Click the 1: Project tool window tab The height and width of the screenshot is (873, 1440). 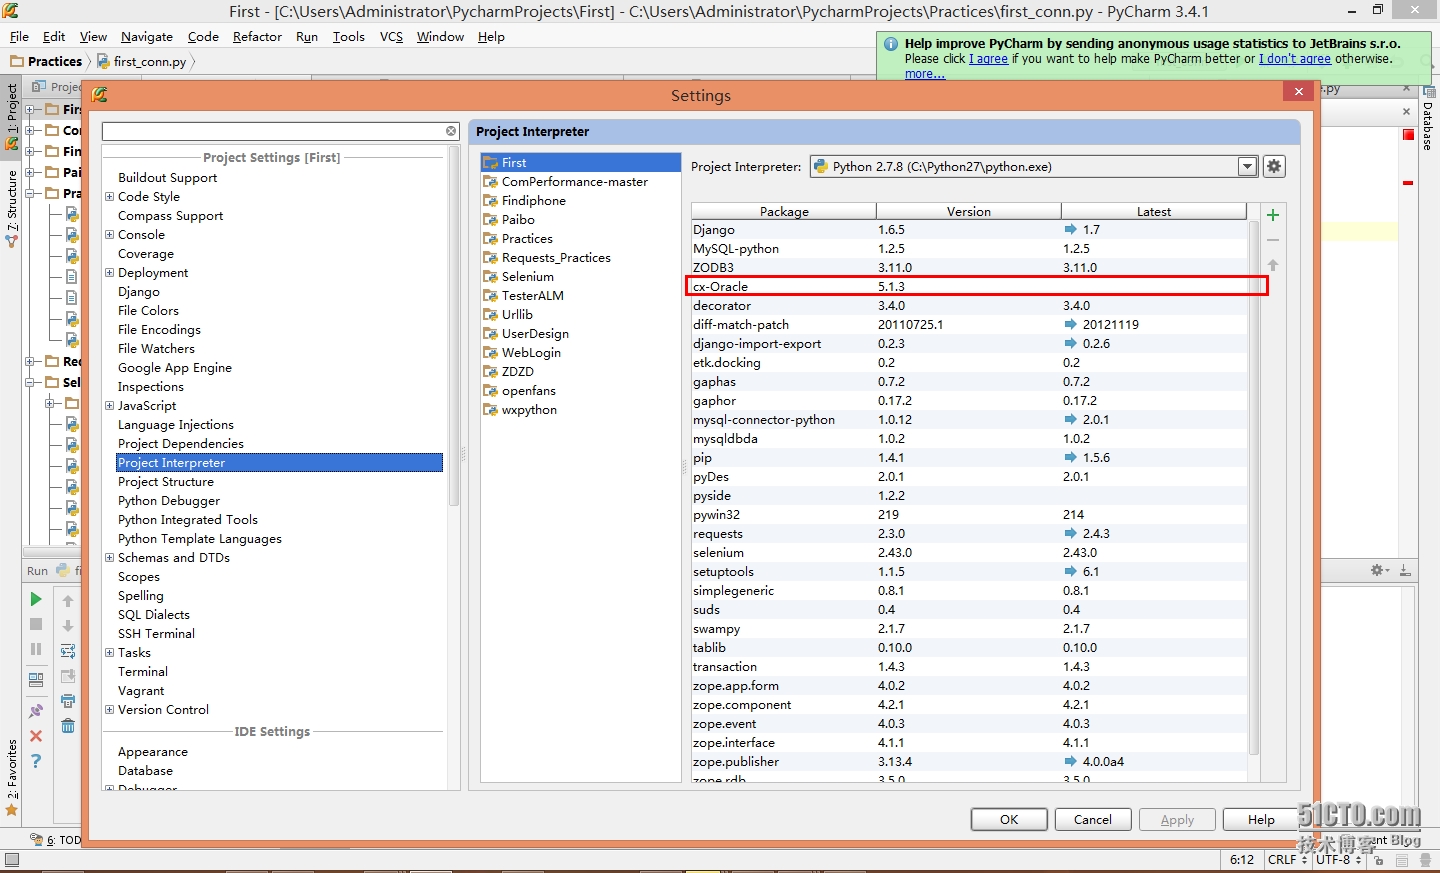[x=12, y=117]
